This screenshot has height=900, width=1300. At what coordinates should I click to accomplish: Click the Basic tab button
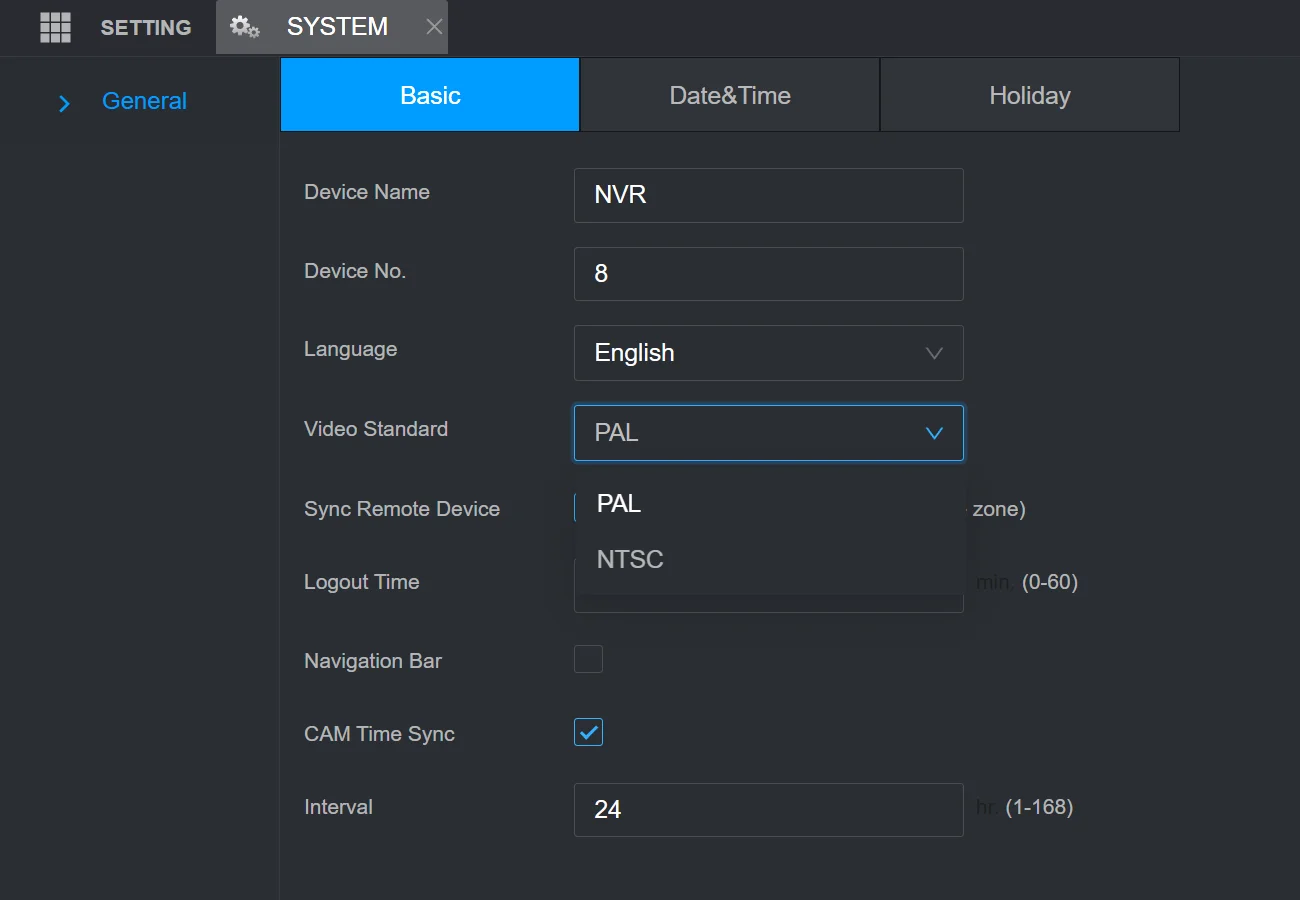pos(430,94)
